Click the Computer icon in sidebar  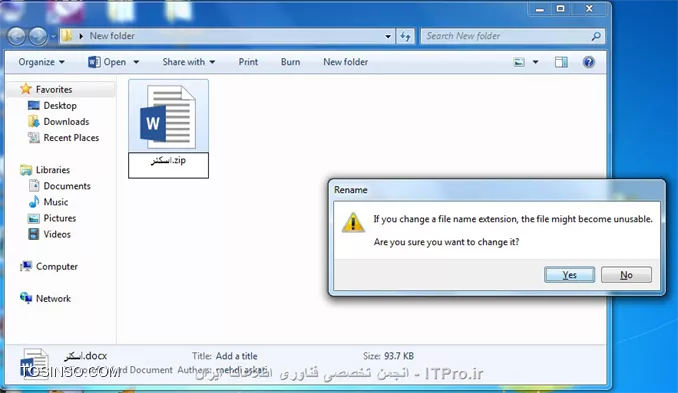pos(26,266)
